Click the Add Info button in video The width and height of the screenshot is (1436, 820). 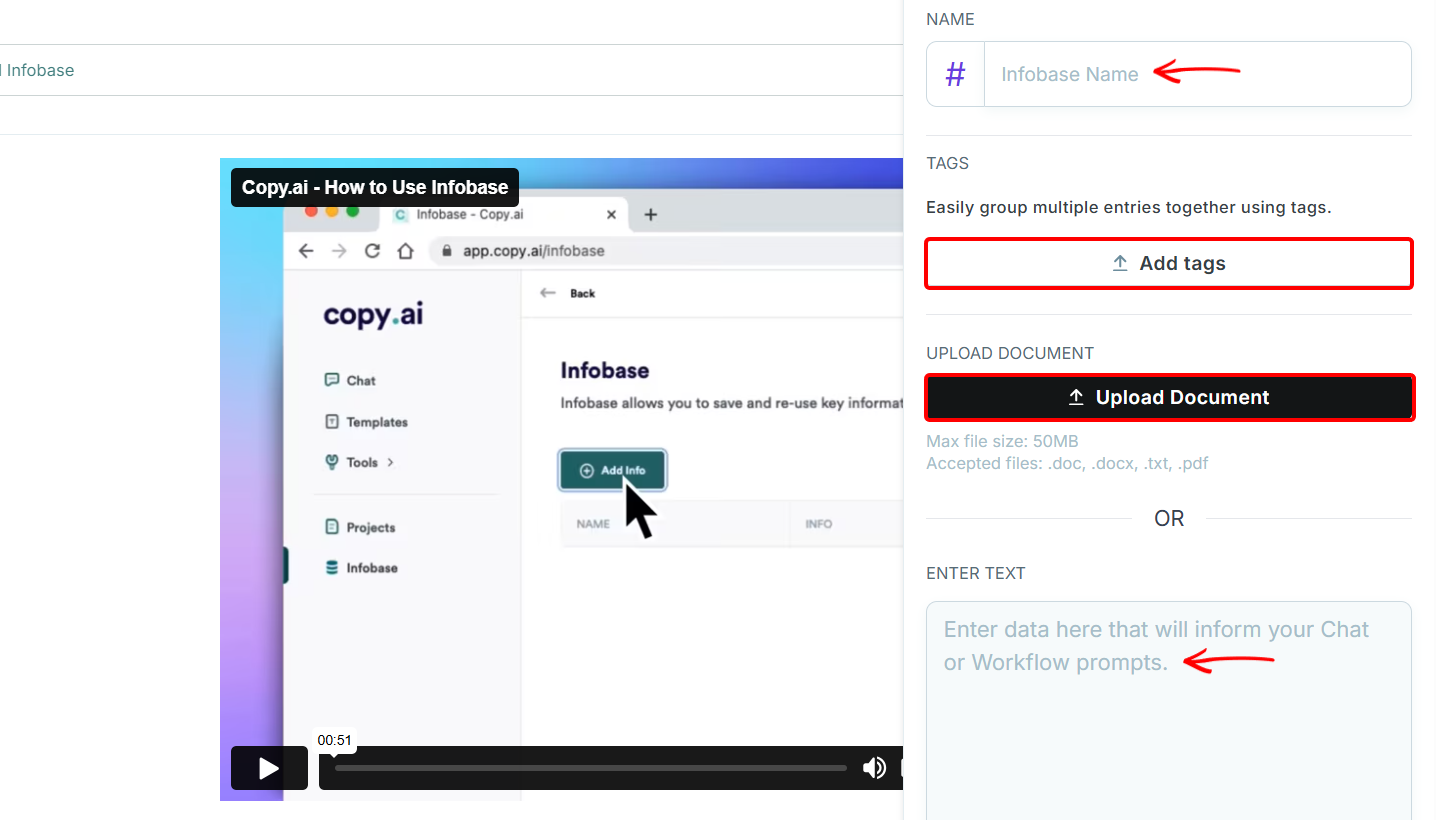(x=612, y=470)
